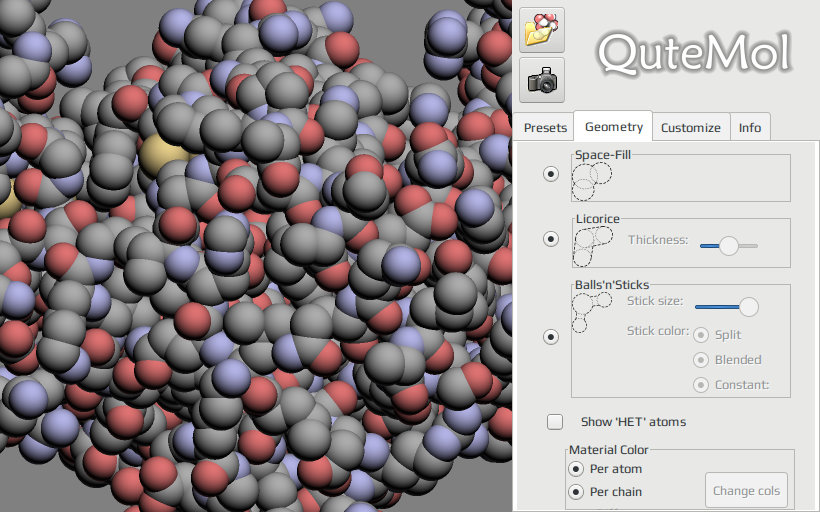Click the QuteMol logo title
The height and width of the screenshot is (512, 820).
coord(694,53)
